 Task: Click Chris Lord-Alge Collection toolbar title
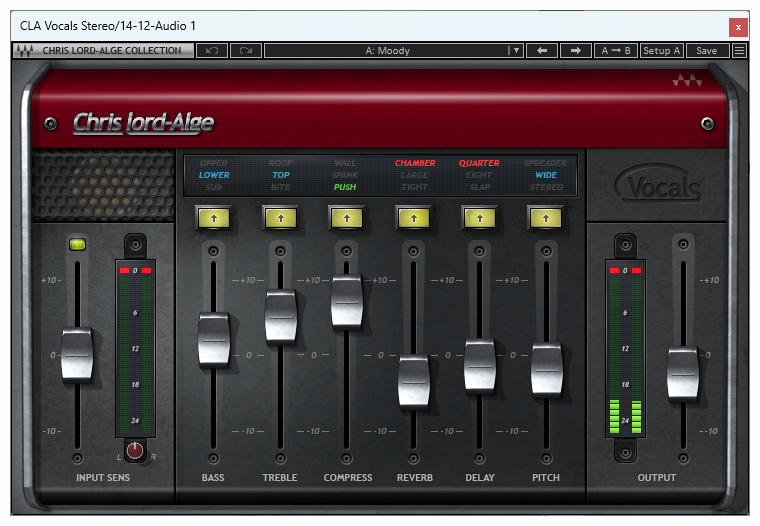click(111, 50)
